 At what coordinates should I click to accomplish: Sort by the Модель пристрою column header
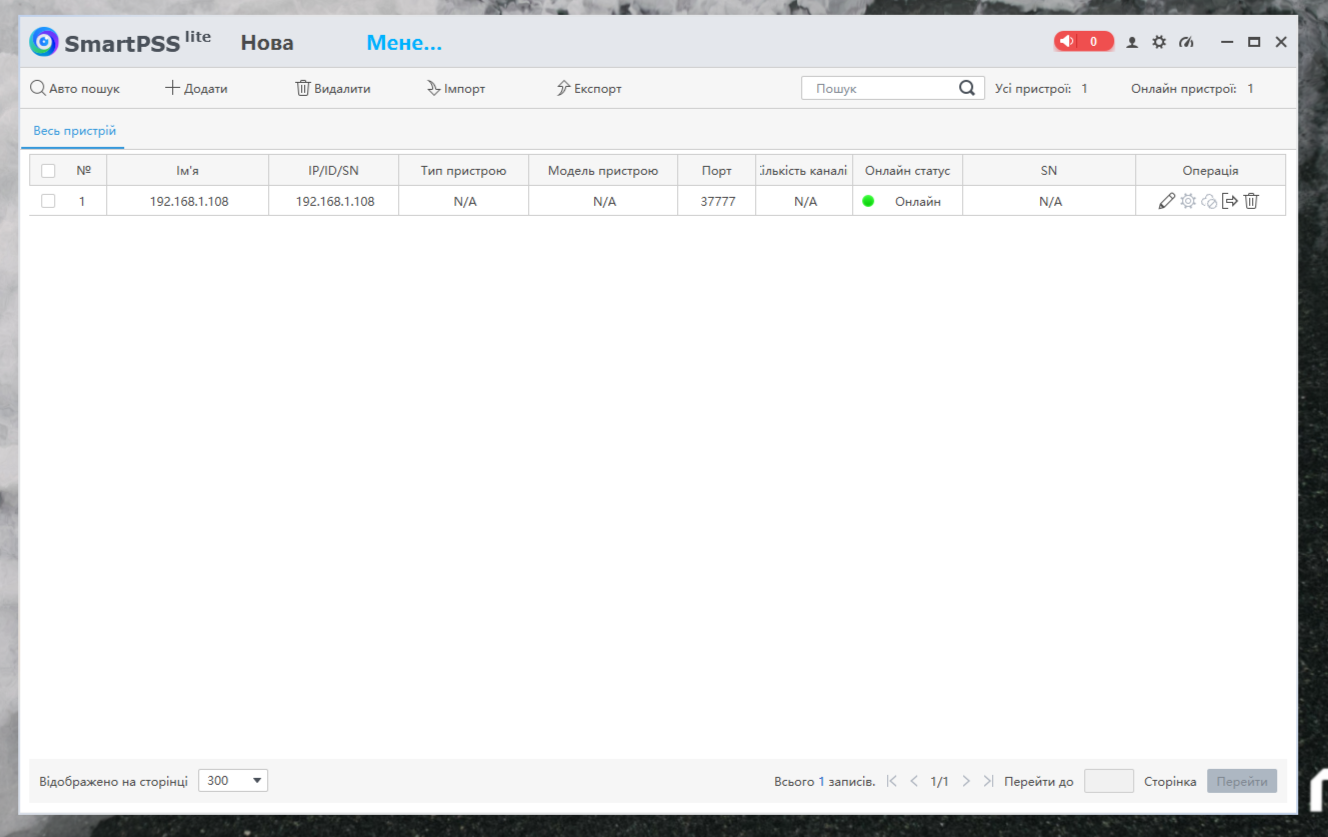click(603, 171)
